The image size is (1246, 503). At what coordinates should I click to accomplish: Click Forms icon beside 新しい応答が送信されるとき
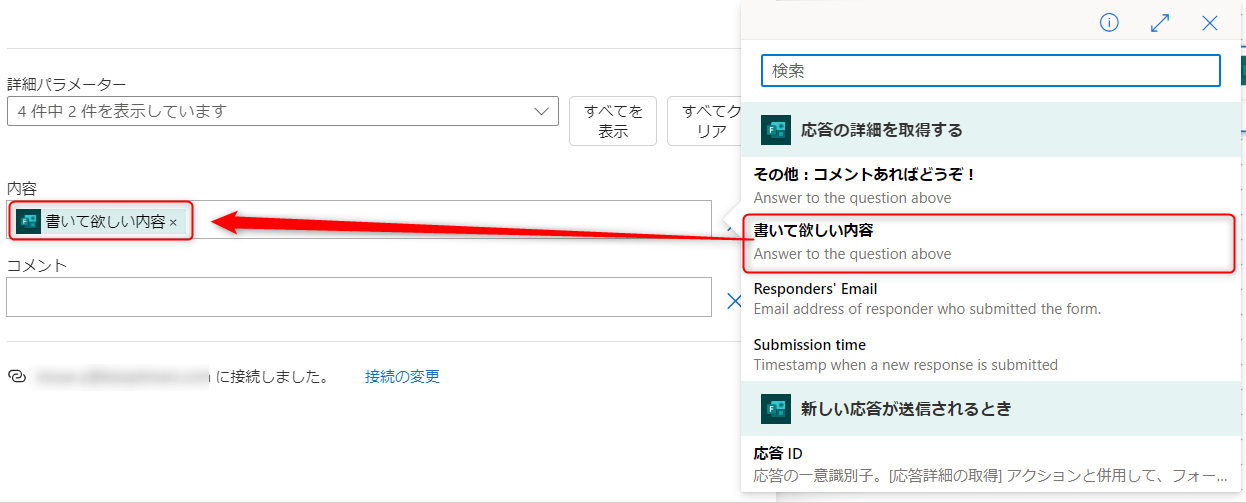pos(776,409)
